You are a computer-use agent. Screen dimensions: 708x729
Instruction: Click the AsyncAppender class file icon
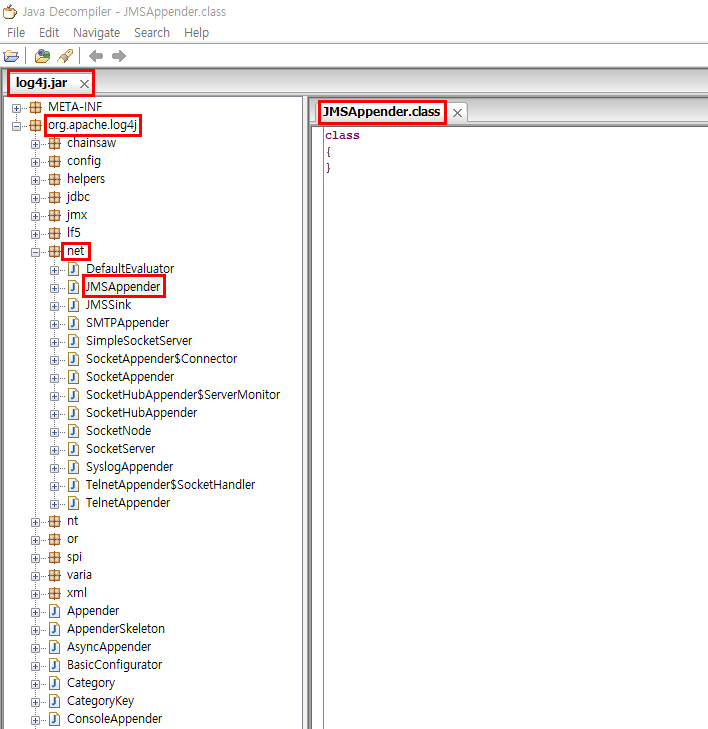click(x=54, y=647)
